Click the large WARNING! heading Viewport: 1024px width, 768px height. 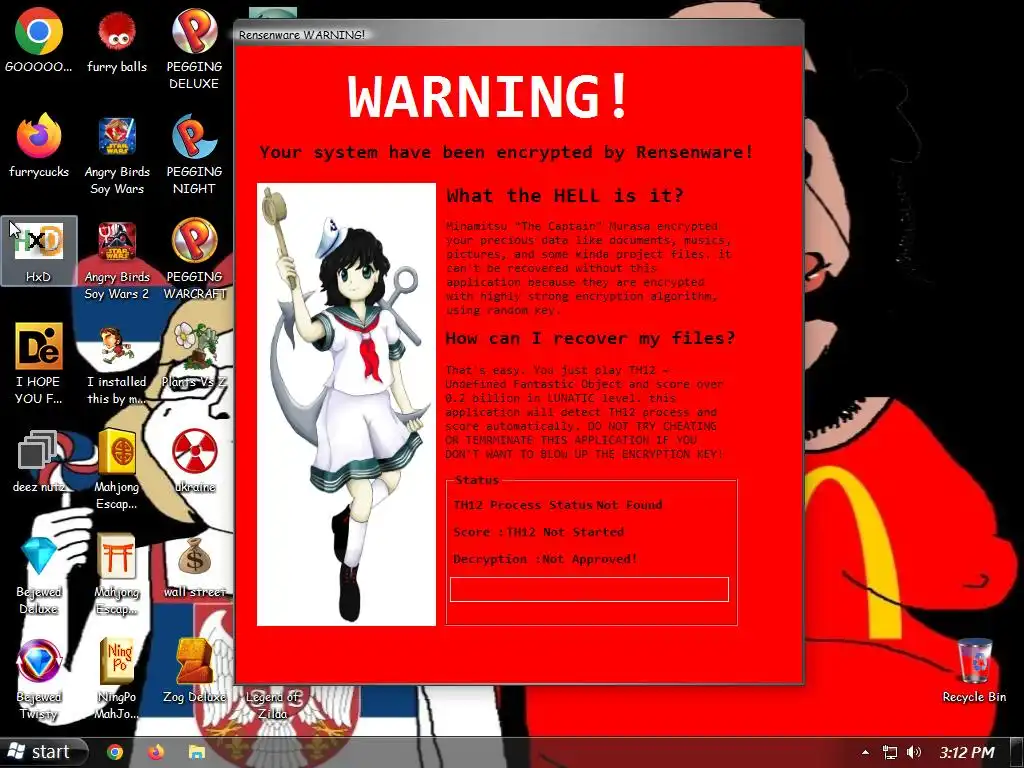[x=488, y=96]
